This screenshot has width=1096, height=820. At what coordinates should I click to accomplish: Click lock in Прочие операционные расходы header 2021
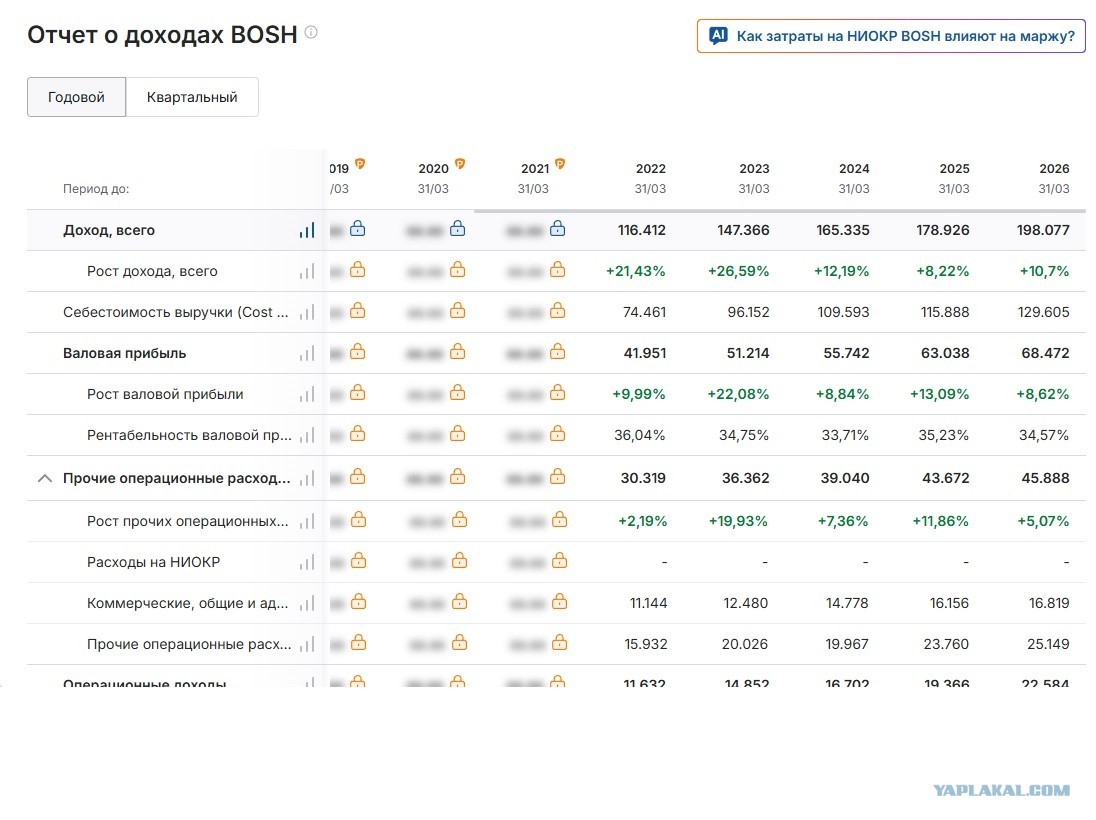558,477
